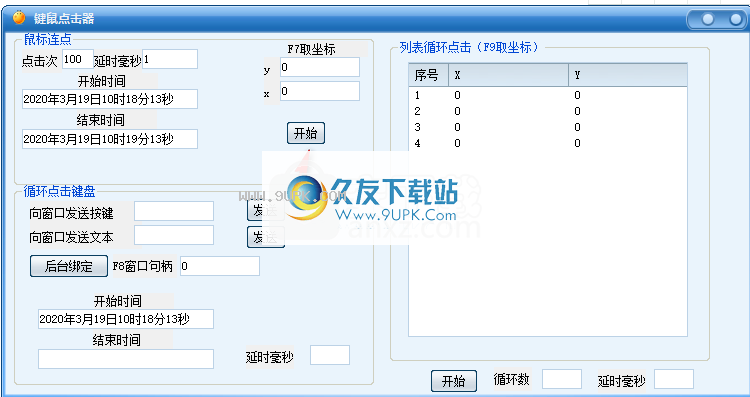
Task: Click the x coordinate input field
Action: [x=320, y=91]
